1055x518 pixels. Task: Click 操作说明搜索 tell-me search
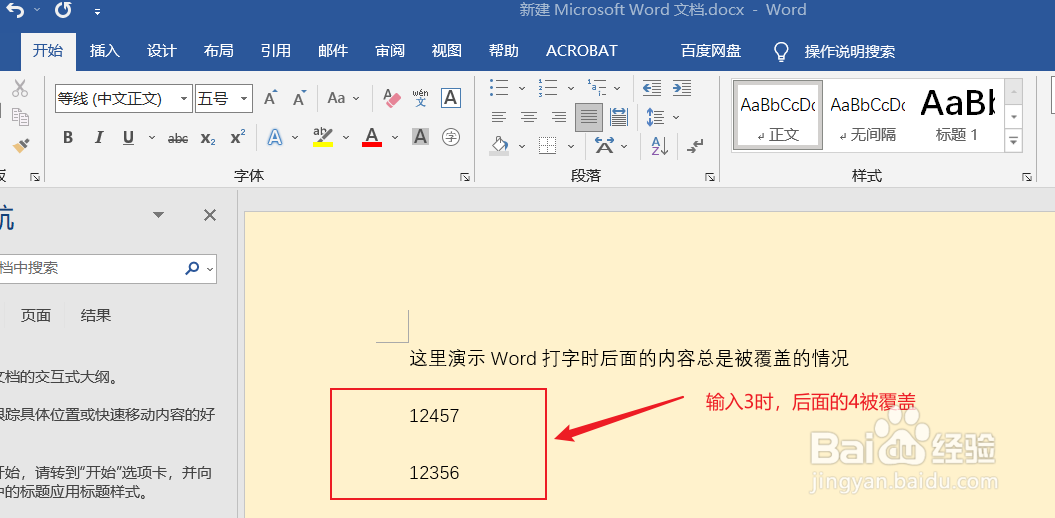click(849, 52)
